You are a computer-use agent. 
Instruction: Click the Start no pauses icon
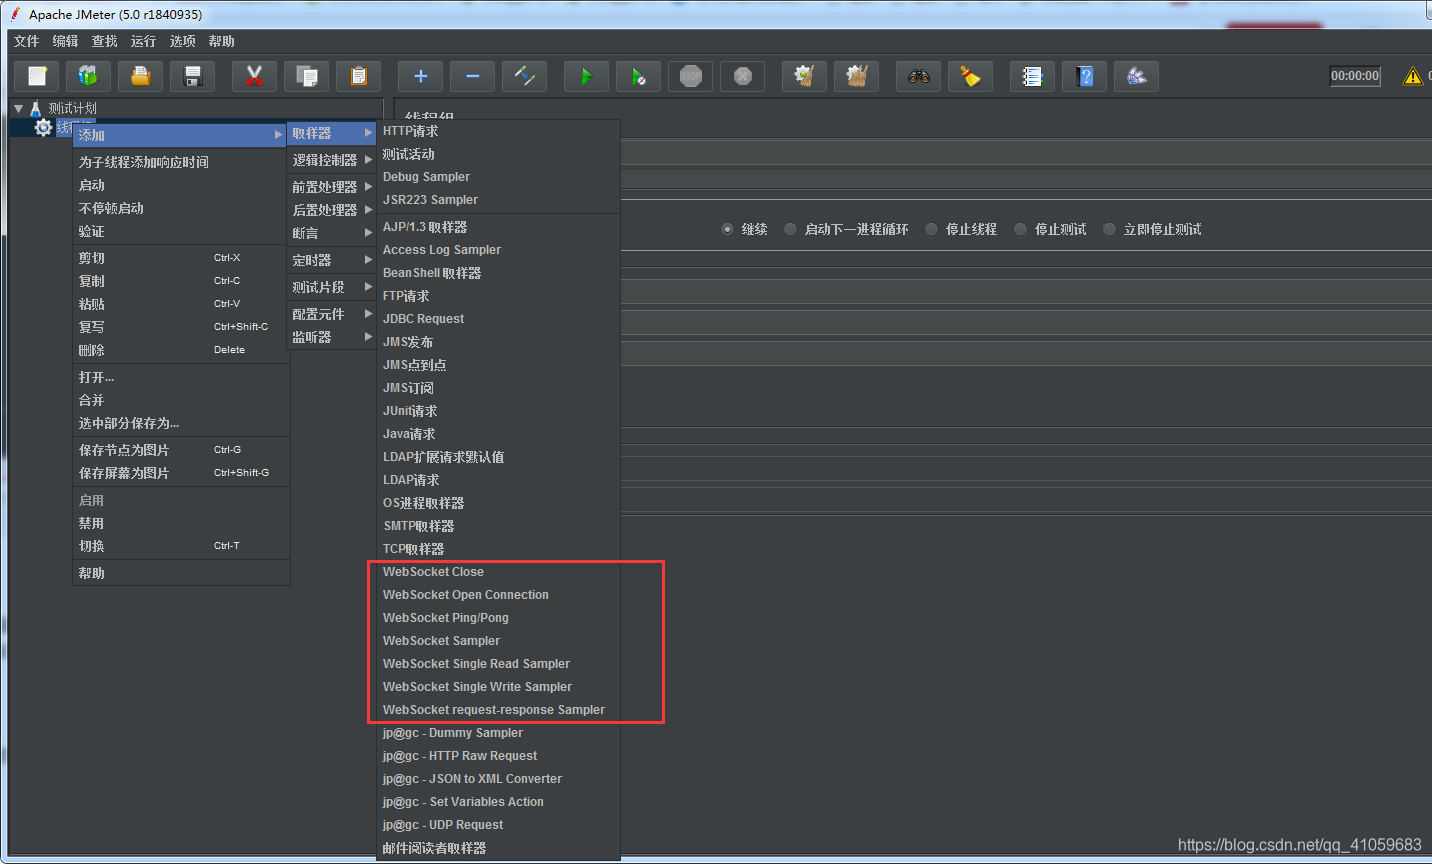click(639, 76)
